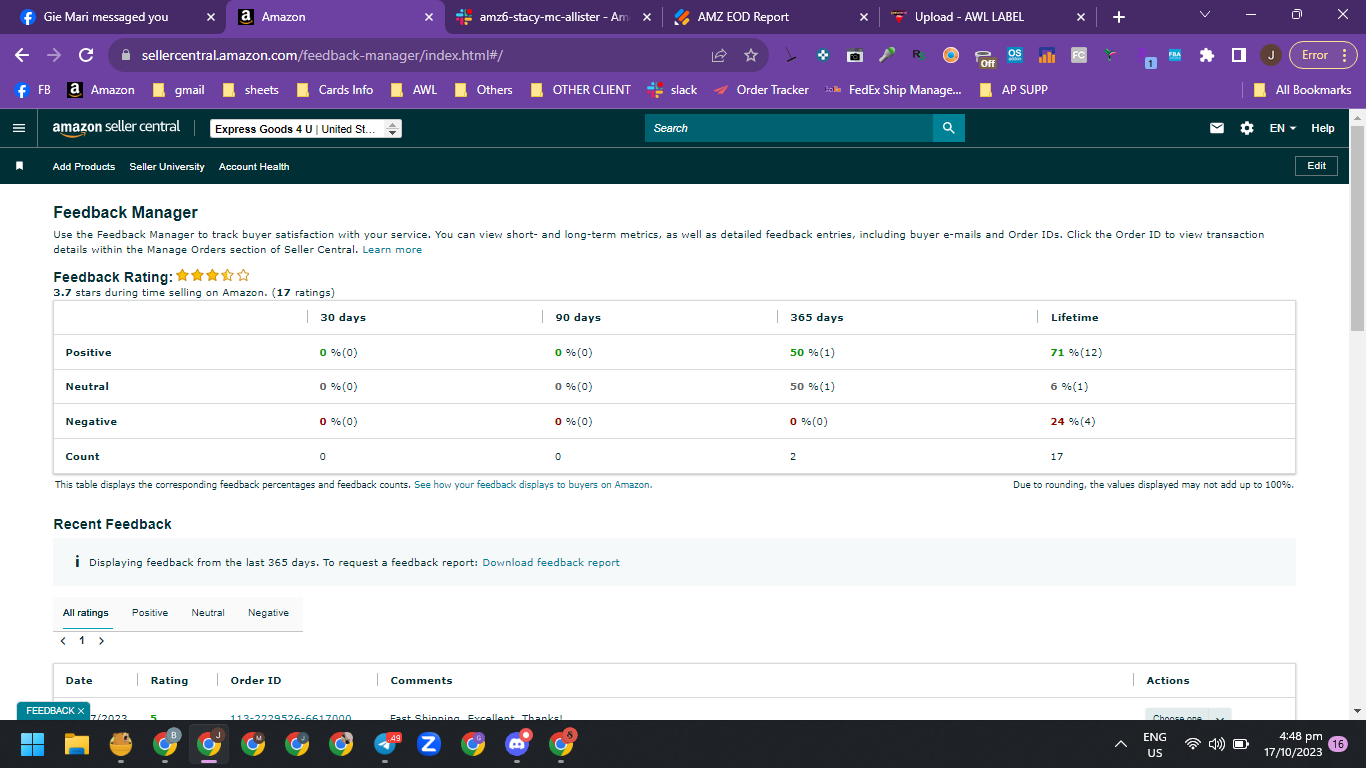Select the Positive ratings tab
1366x768 pixels.
[x=150, y=613]
